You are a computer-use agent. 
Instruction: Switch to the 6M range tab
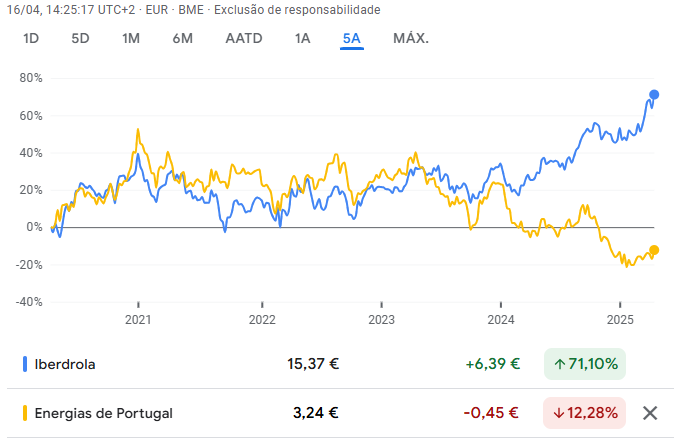tap(183, 39)
